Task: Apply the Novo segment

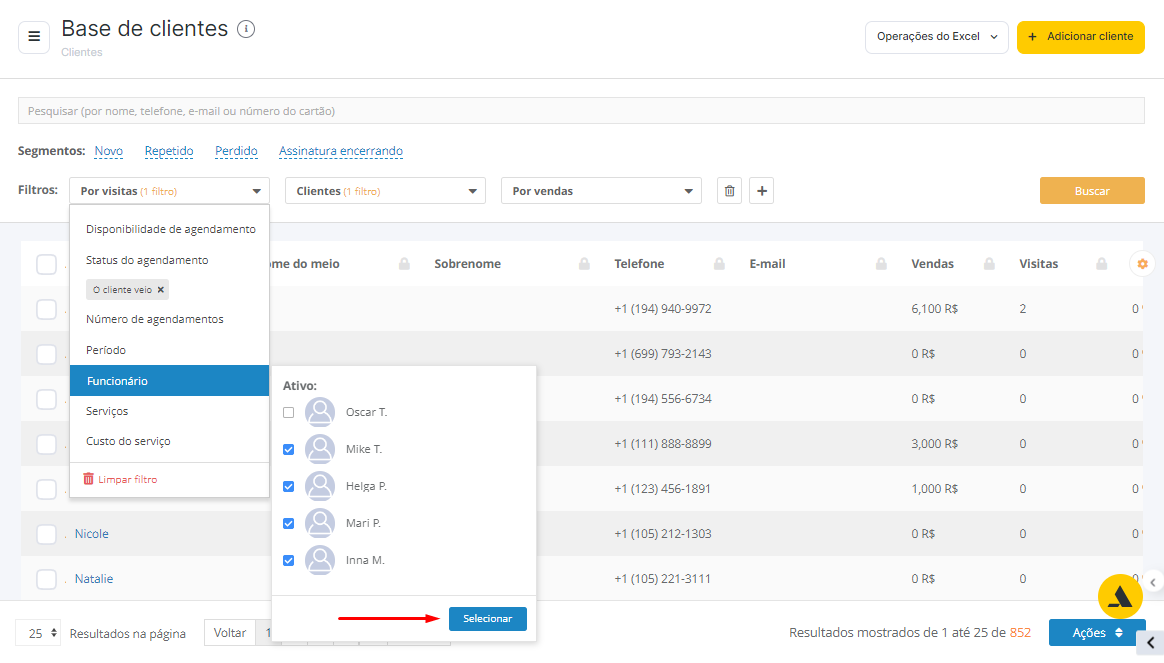Action: 108,151
